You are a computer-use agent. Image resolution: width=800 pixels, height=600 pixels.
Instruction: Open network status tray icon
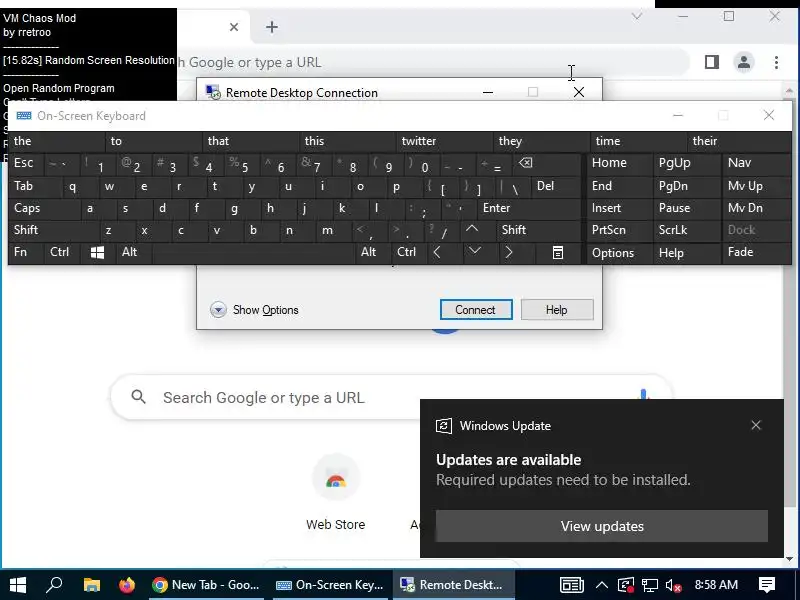click(x=649, y=585)
